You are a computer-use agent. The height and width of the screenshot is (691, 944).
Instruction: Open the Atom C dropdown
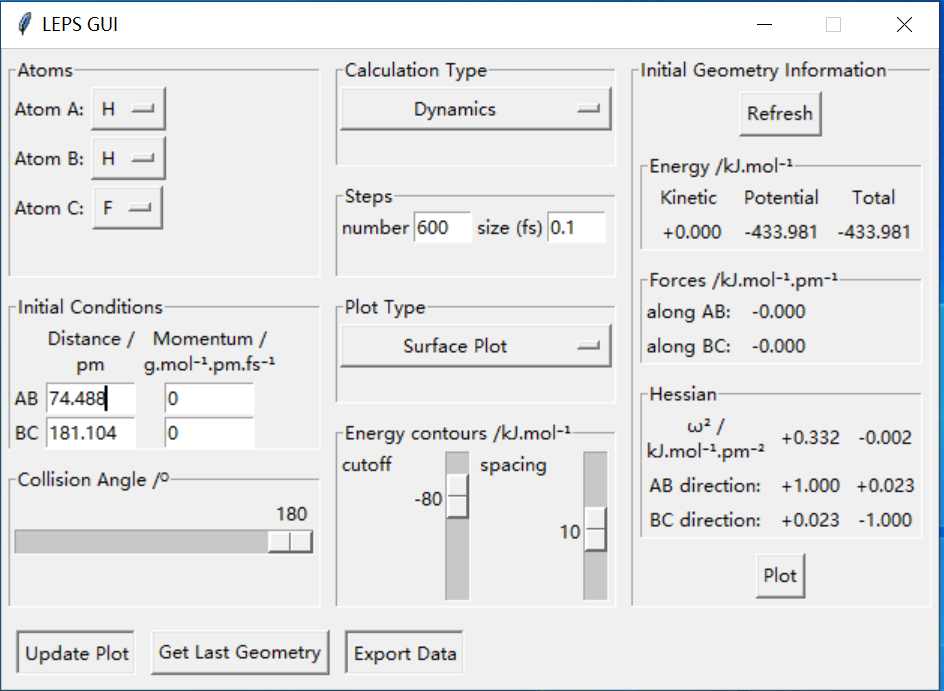click(x=127, y=208)
